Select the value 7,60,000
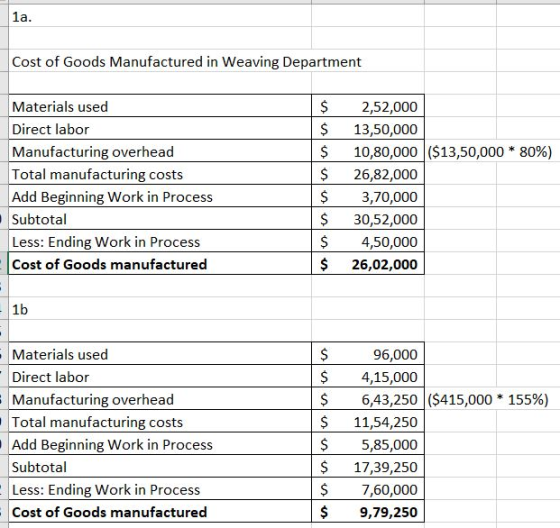Image resolution: width=560 pixels, height=528 pixels. tap(389, 490)
